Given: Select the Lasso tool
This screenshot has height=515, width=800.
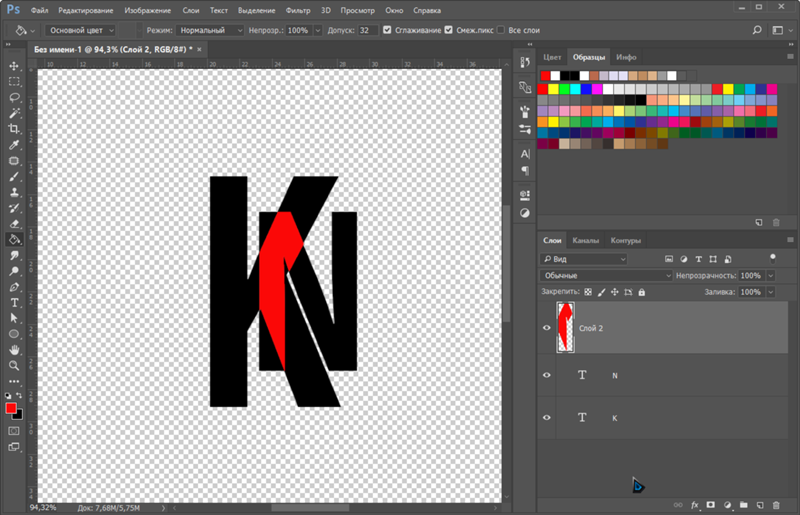Looking at the screenshot, I should pyautogui.click(x=14, y=97).
